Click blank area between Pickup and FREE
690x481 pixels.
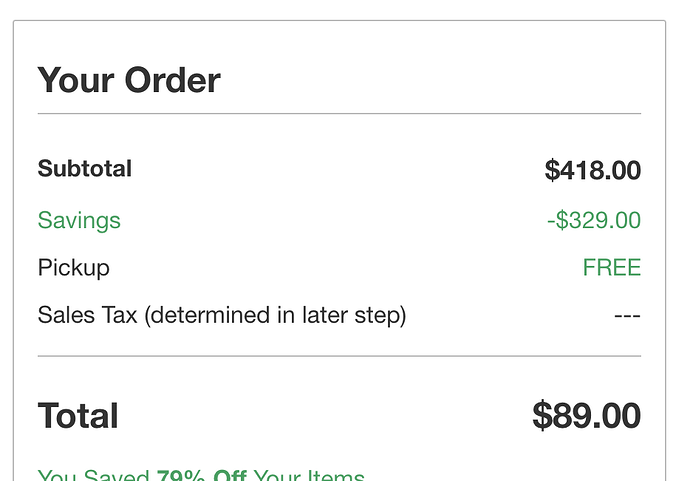coord(346,268)
